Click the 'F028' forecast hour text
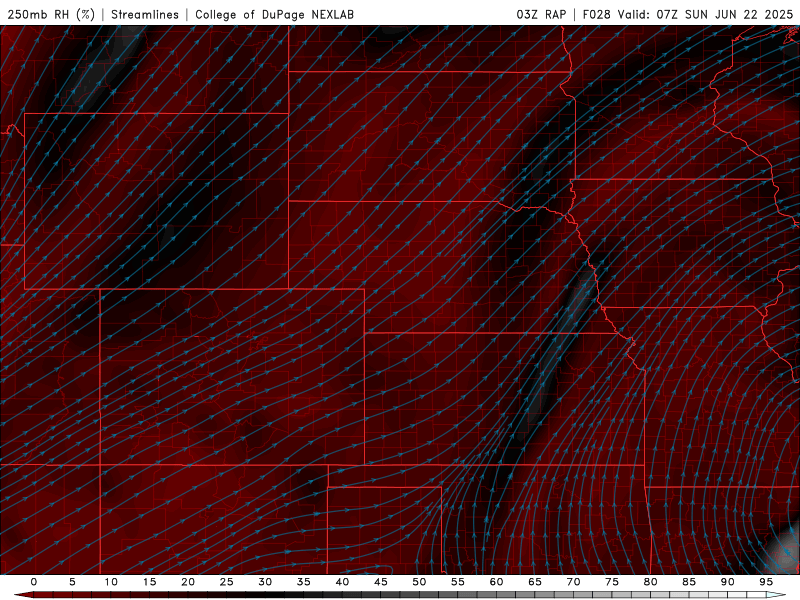The height and width of the screenshot is (600, 800). 596,14
